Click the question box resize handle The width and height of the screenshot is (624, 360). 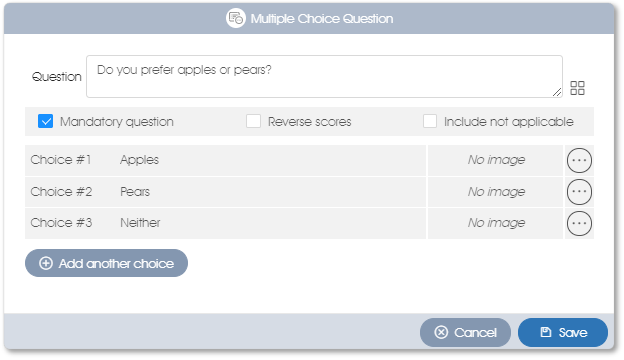pos(557,92)
